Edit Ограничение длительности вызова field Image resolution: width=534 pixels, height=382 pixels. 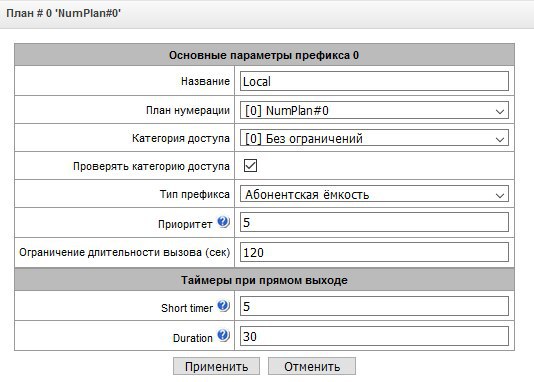(x=374, y=252)
